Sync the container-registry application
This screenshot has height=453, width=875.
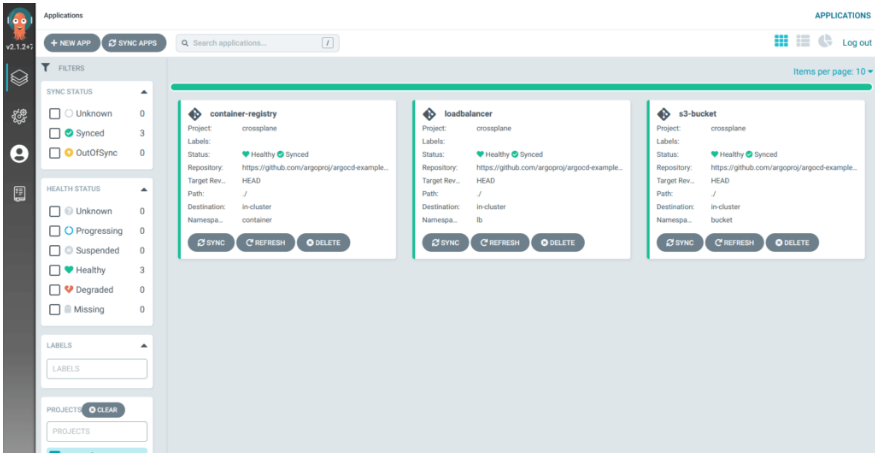pyautogui.click(x=210, y=242)
